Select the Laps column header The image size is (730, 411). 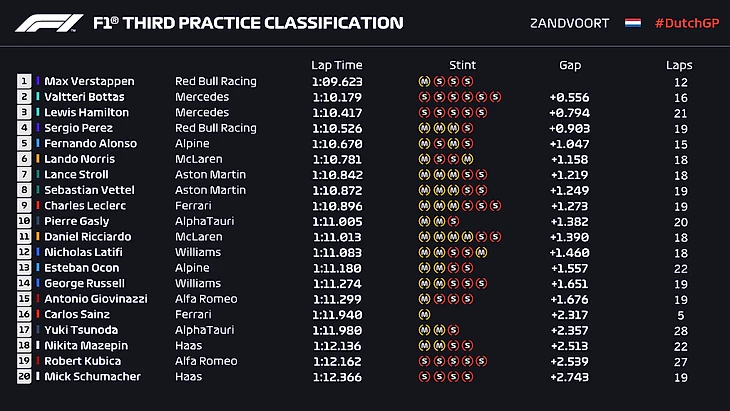point(679,65)
